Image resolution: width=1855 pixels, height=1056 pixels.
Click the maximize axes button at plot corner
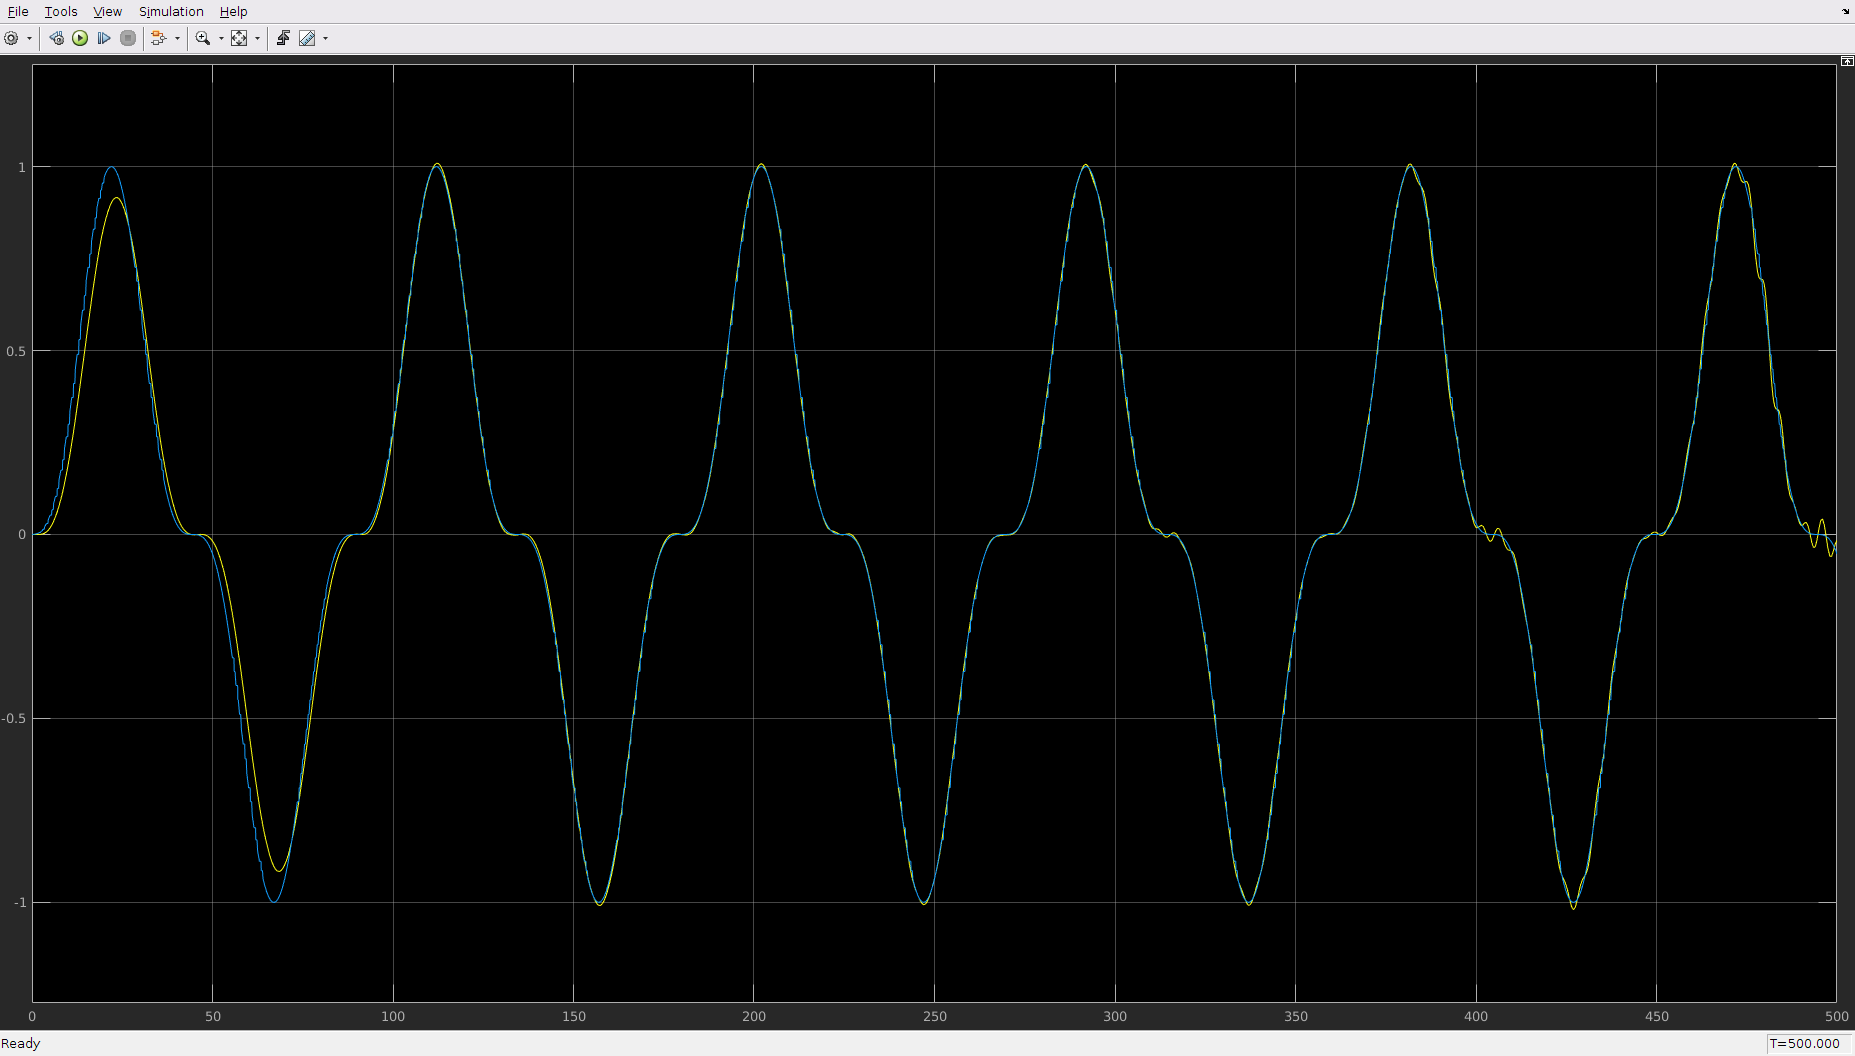pyautogui.click(x=1847, y=62)
